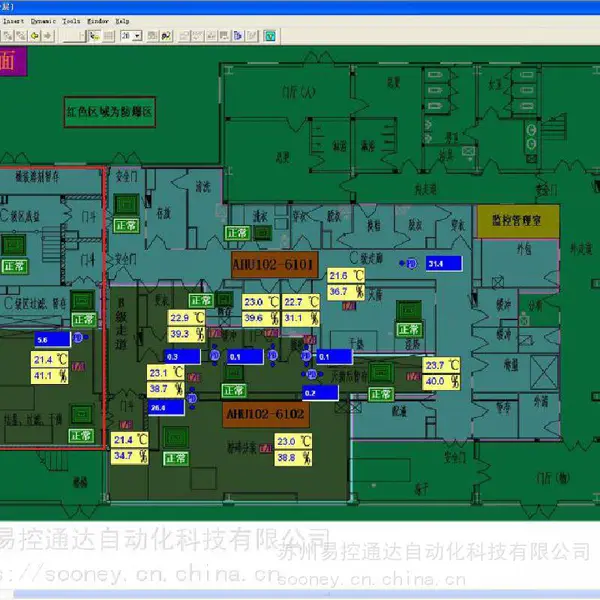
Task: Click the AHU102-6101 orange button
Action: click(274, 264)
